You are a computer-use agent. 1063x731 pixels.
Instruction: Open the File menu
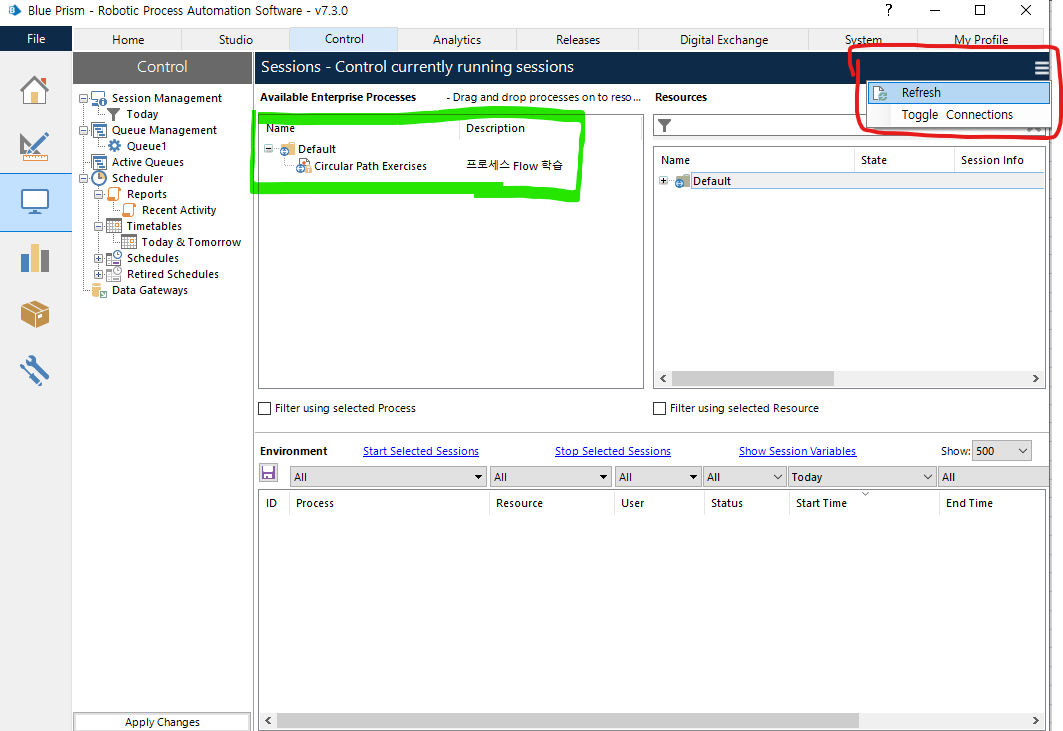click(x=36, y=39)
